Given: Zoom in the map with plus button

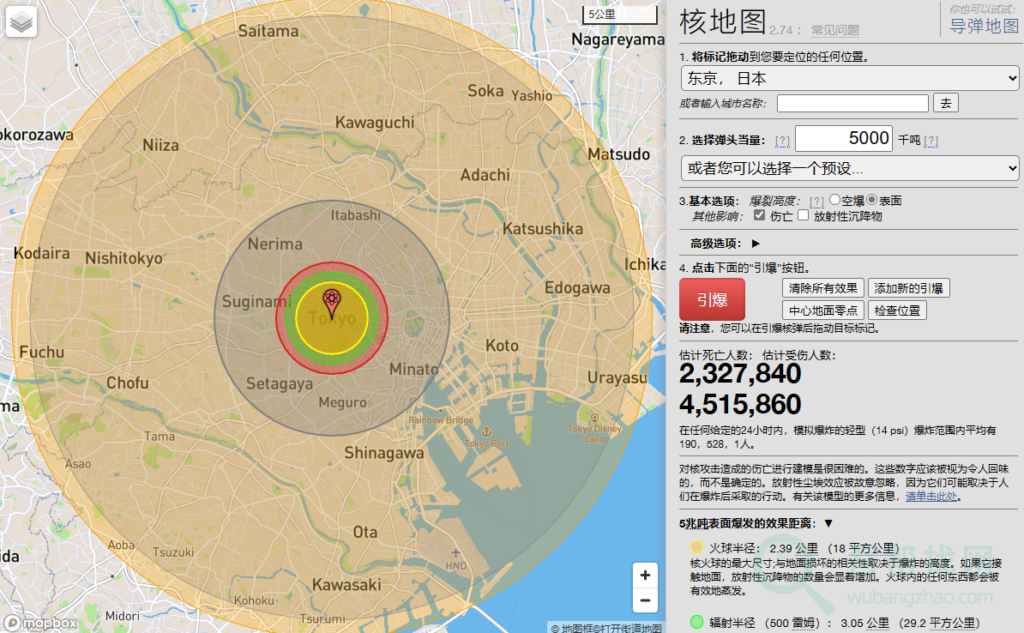Looking at the screenshot, I should coord(646,575).
